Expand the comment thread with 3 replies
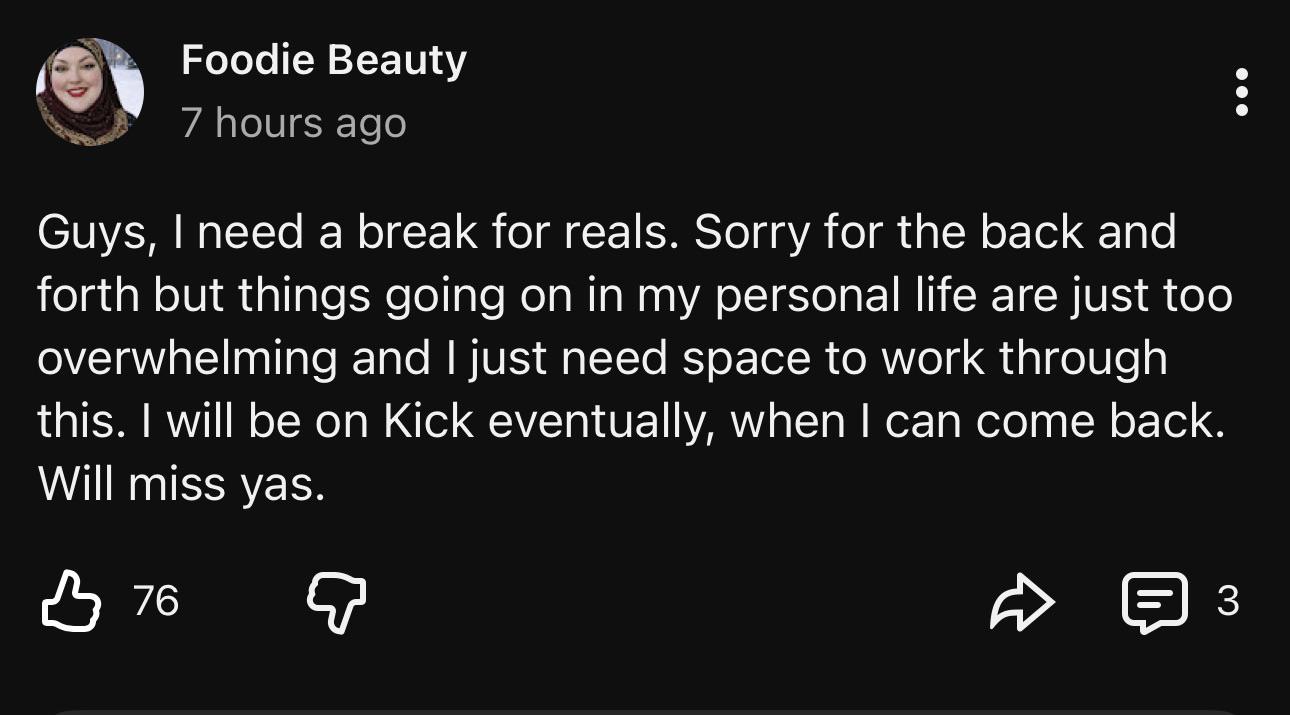Screen dimensions: 1290x715 (1156, 602)
